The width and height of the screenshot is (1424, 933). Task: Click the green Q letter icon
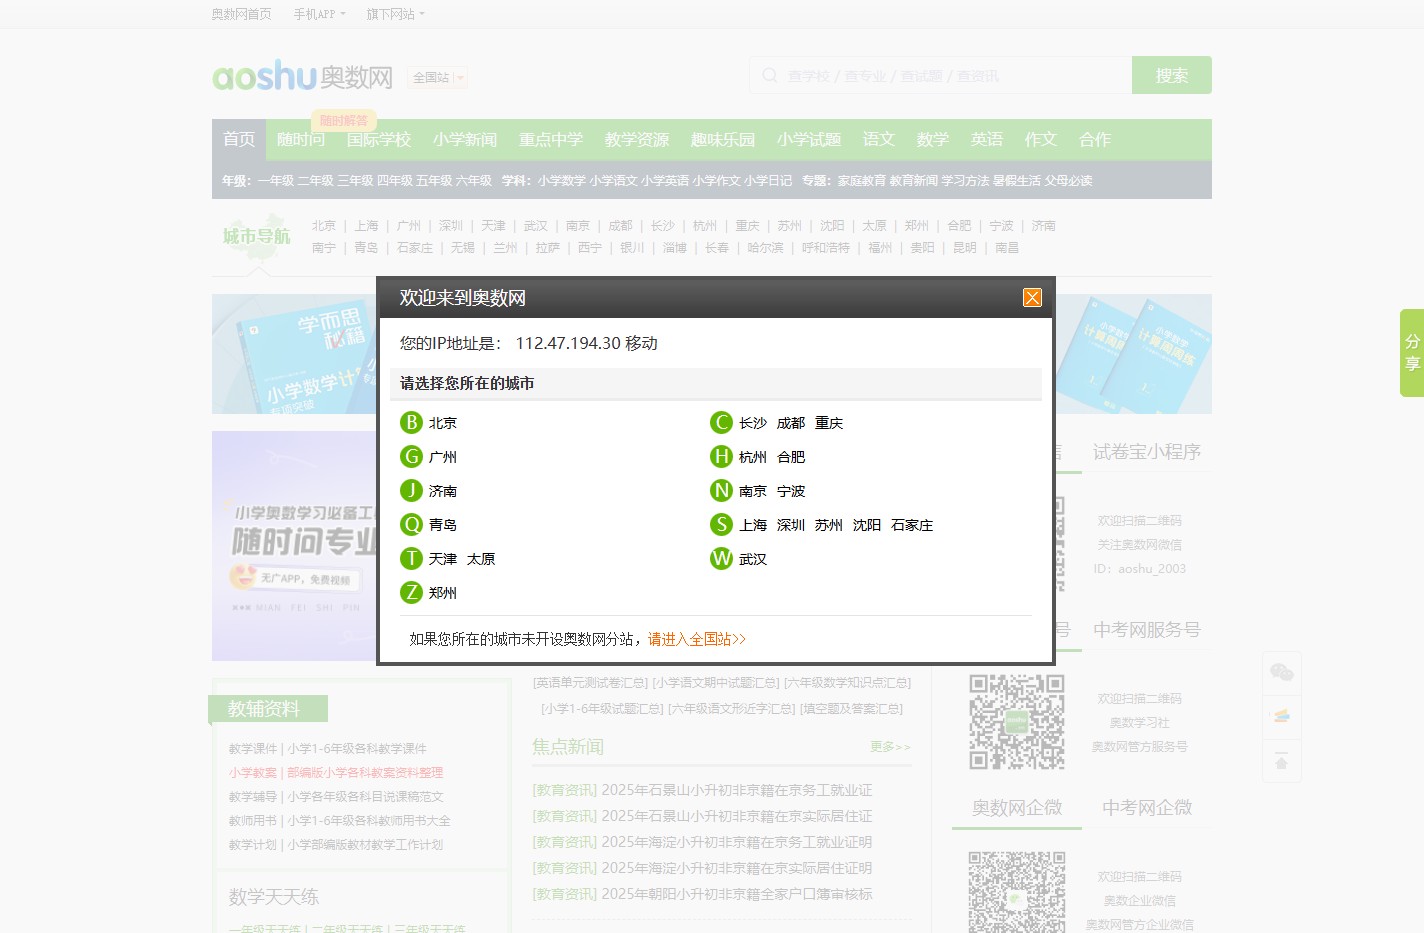click(x=411, y=525)
